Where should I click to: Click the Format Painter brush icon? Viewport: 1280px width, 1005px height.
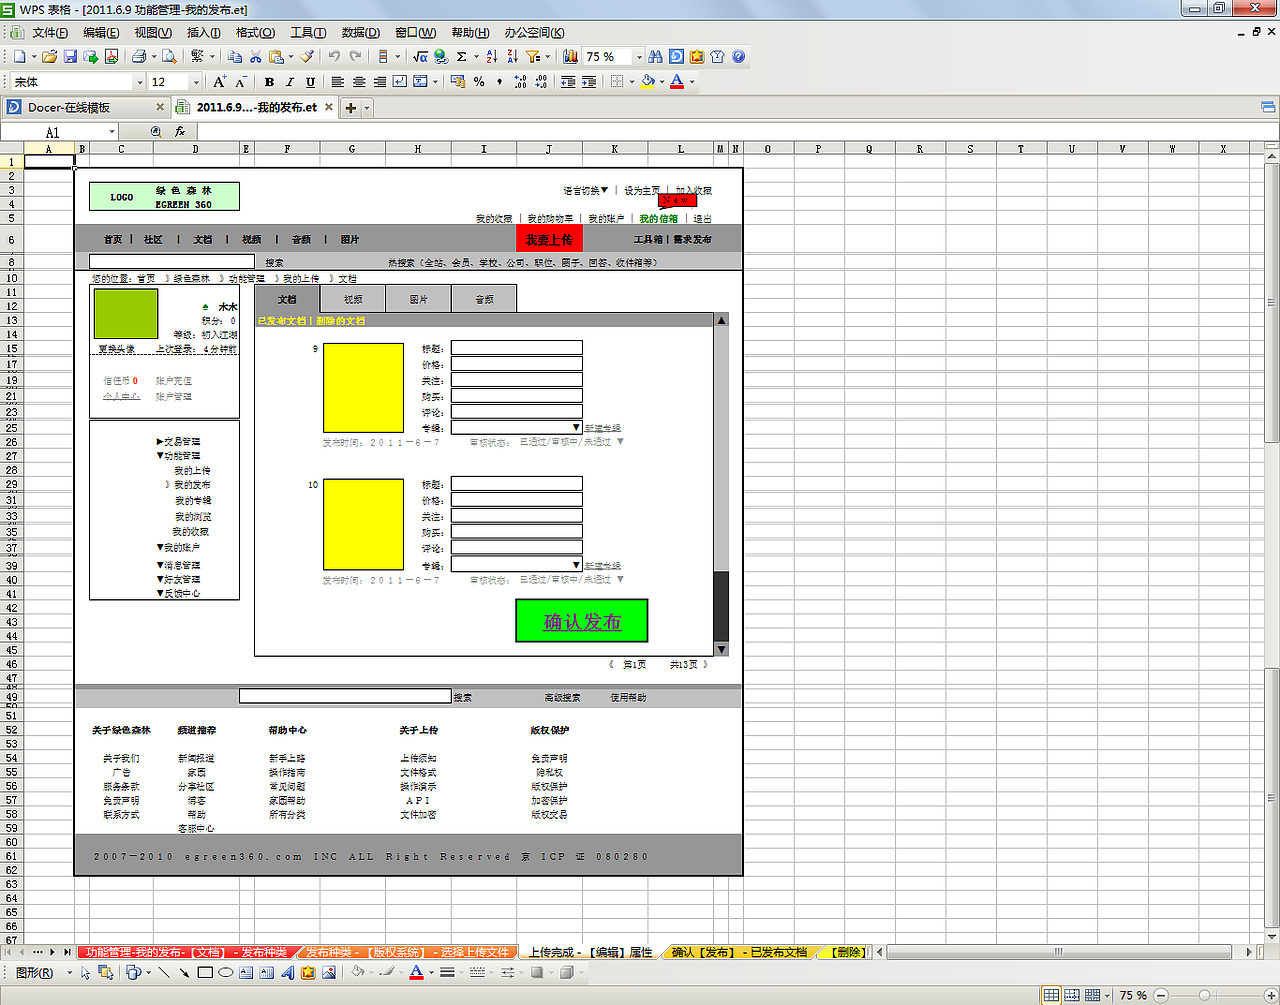[307, 57]
